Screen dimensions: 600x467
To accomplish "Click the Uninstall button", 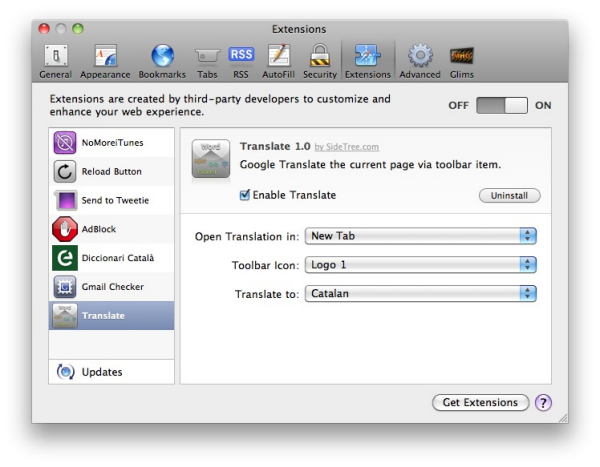I will click(x=510, y=196).
